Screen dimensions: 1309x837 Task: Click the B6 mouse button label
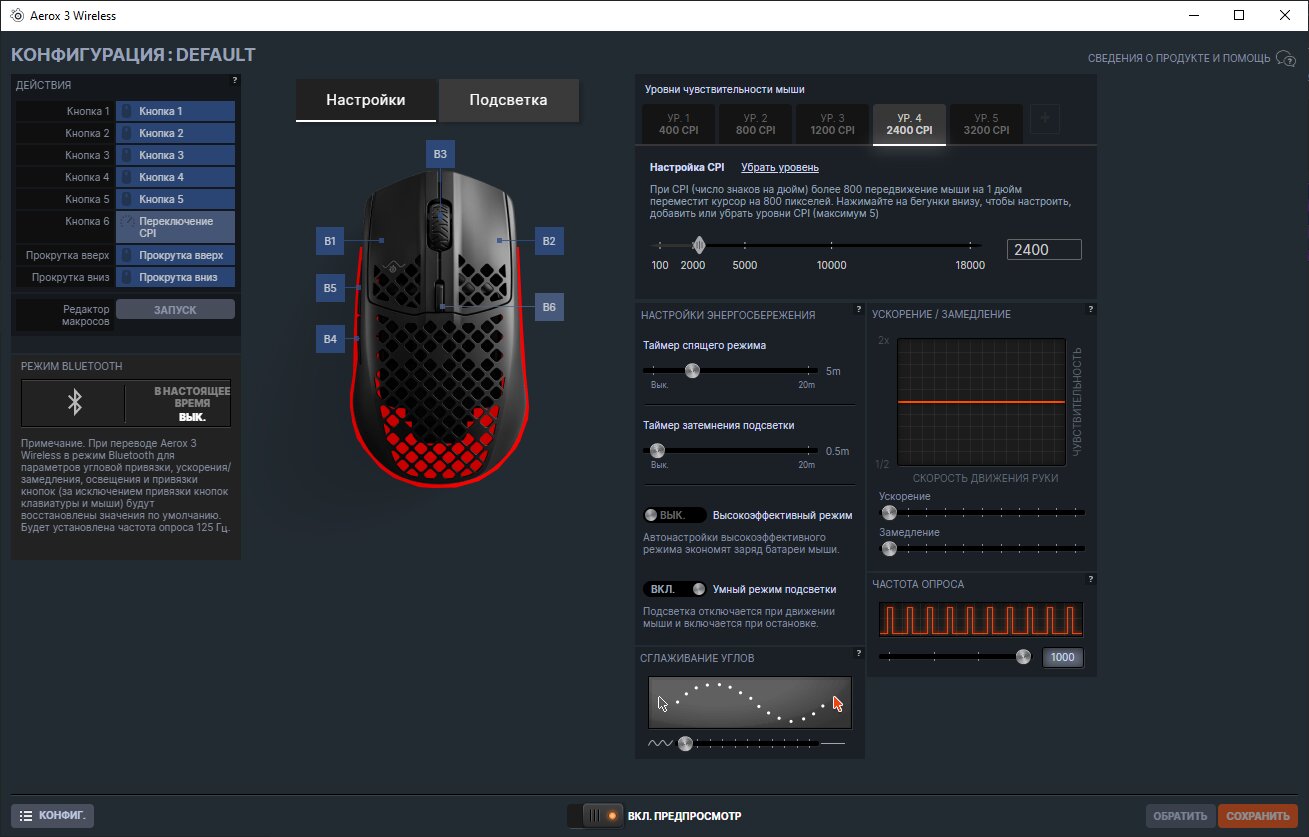(x=549, y=307)
